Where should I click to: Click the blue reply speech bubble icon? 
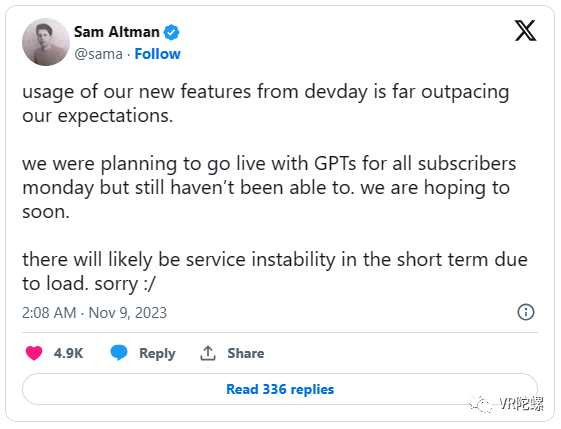point(119,353)
